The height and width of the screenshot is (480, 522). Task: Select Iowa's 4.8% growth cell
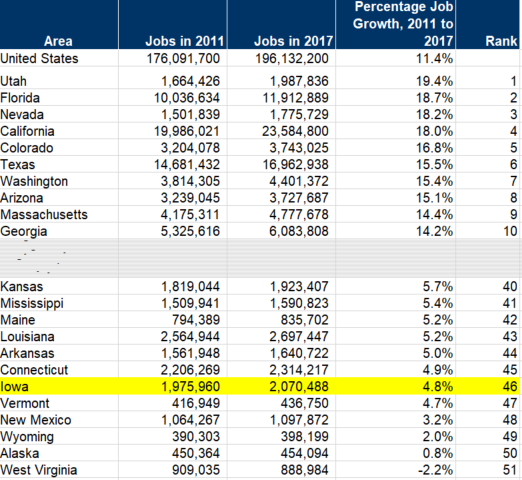pyautogui.click(x=395, y=386)
